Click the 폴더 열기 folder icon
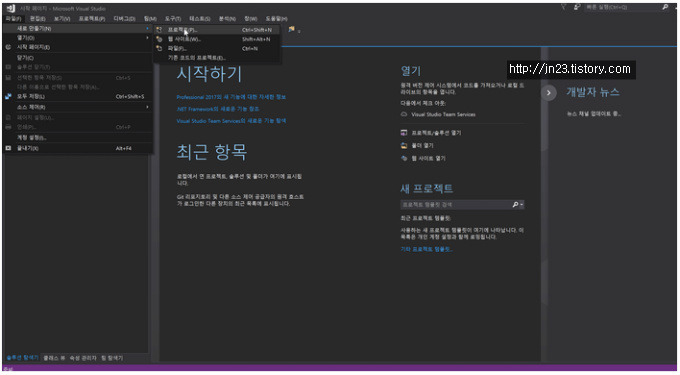Screen dimensions: 680x375 tap(404, 146)
